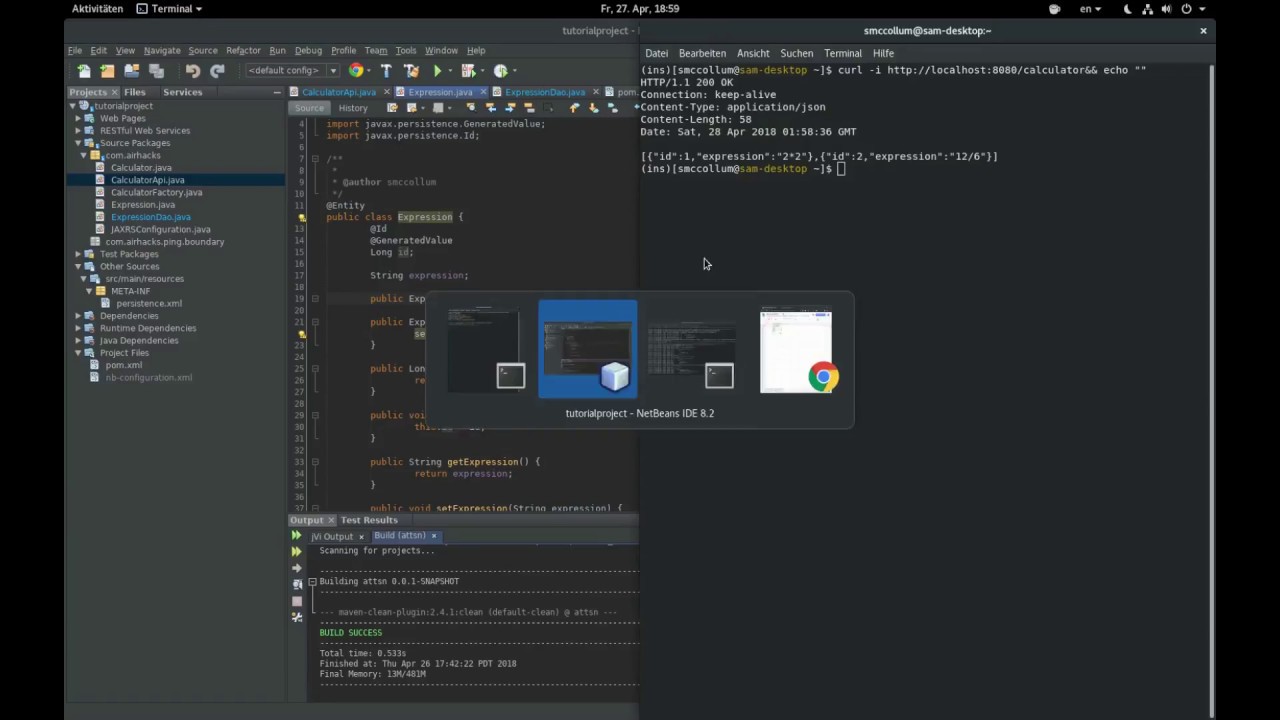Open the Refactor menu
Viewport: 1280px width, 720px height.
coord(243,50)
